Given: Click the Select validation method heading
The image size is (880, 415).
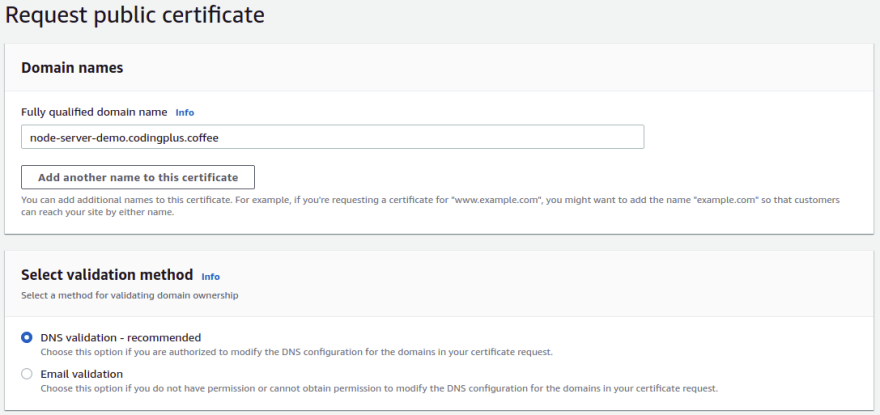Looking at the screenshot, I should pyautogui.click(x=107, y=275).
